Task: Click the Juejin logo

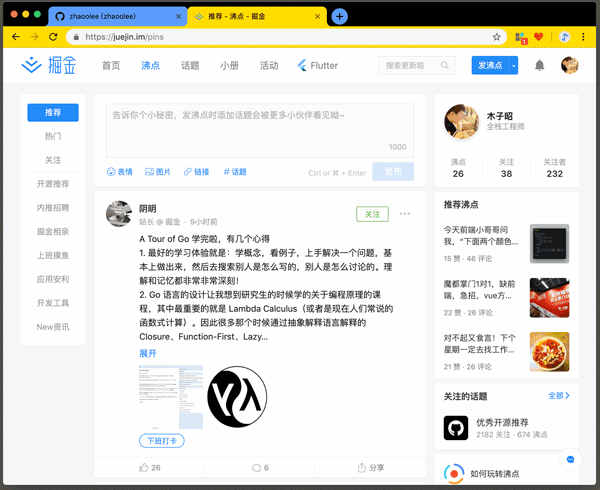Action: coord(49,65)
